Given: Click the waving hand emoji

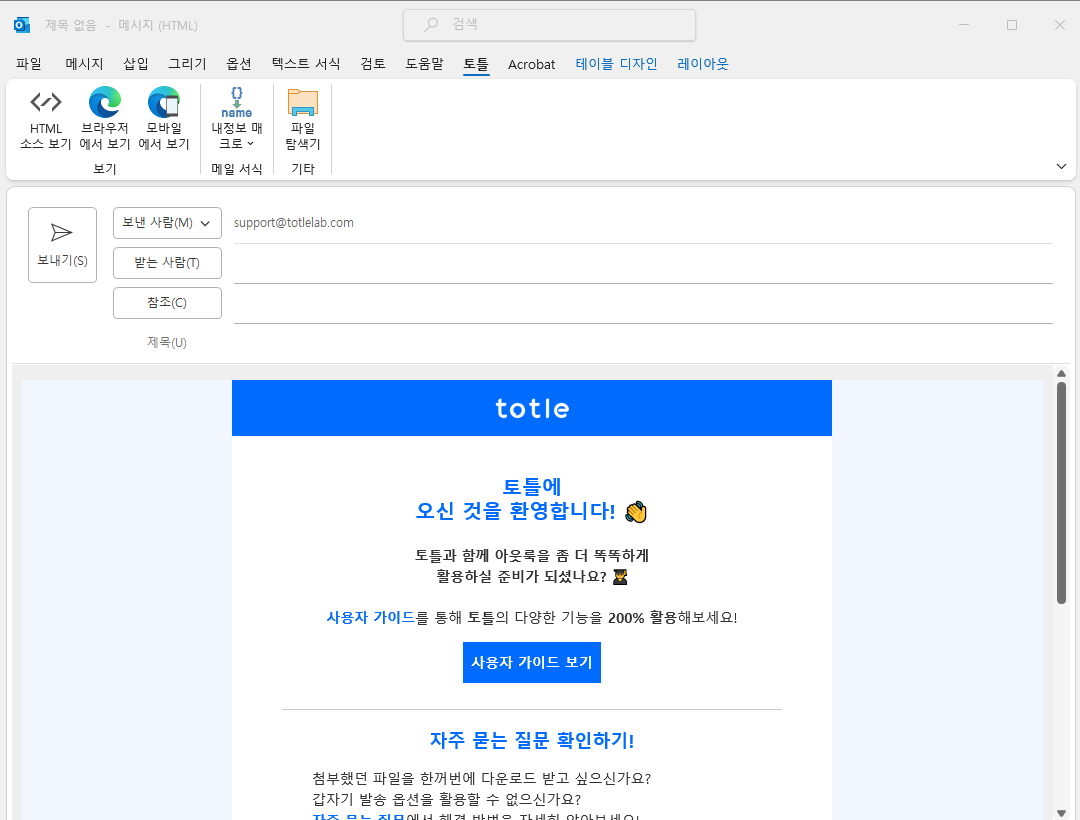Looking at the screenshot, I should [x=636, y=512].
